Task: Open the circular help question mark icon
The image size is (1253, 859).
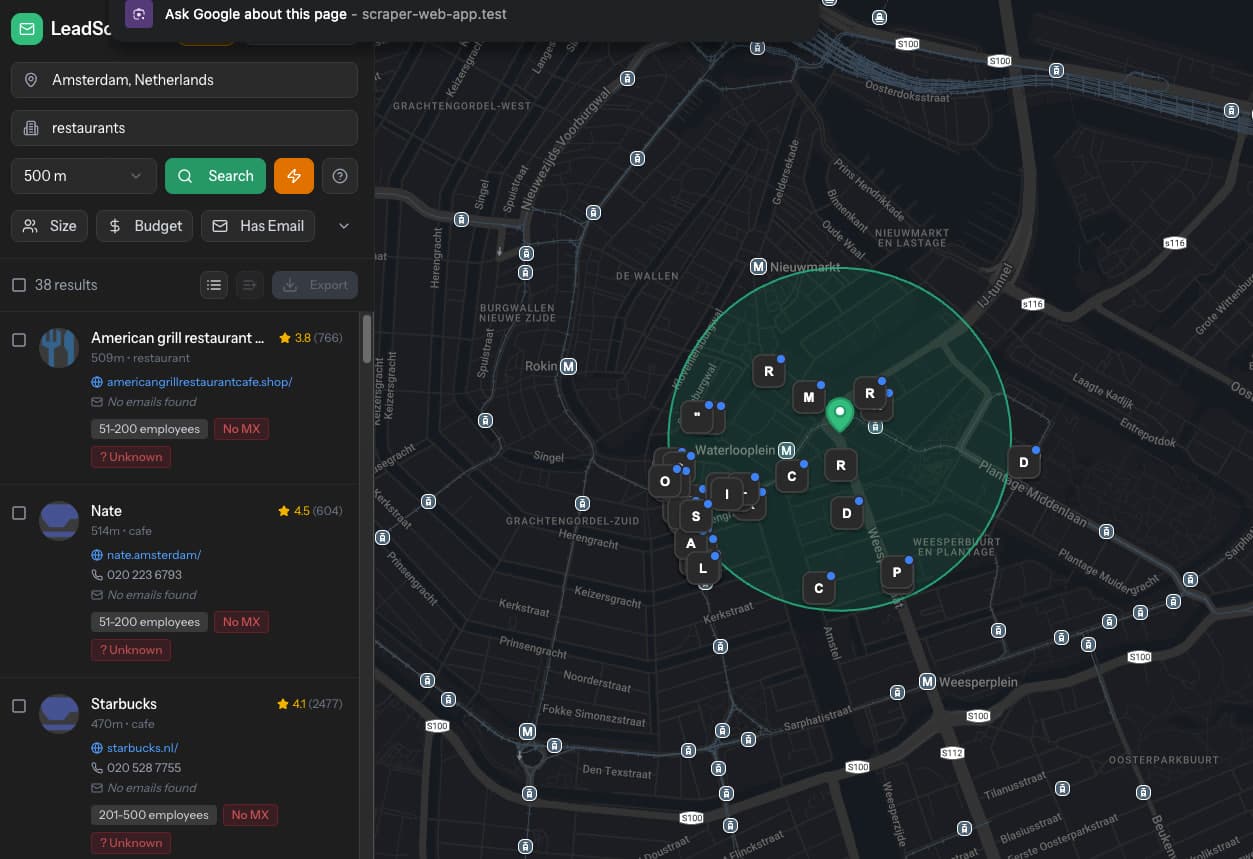Action: pyautogui.click(x=339, y=175)
